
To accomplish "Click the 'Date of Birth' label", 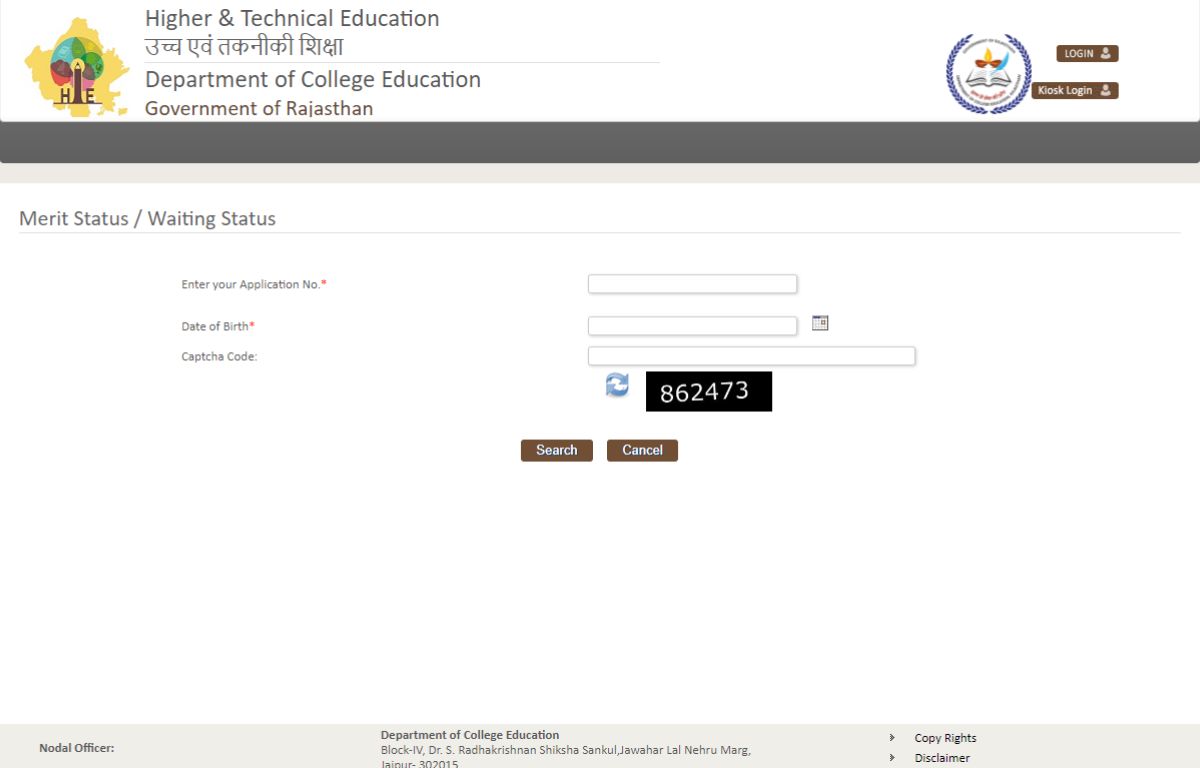I will coord(218,327).
